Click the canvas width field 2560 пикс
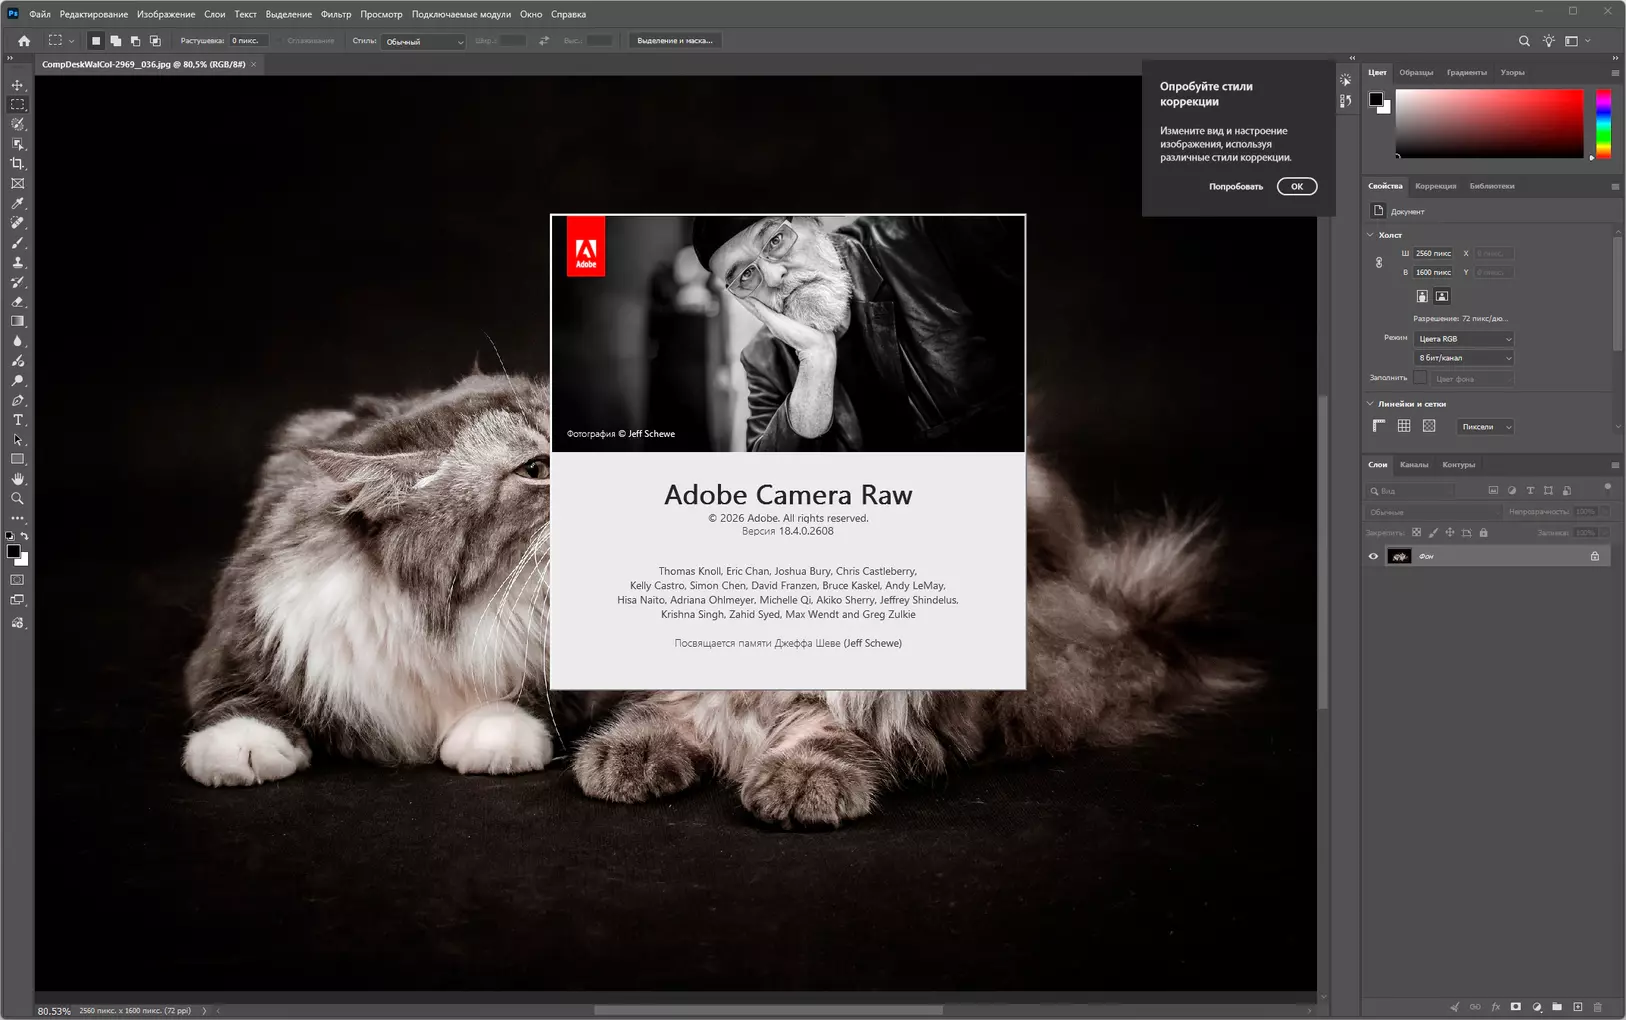The height and width of the screenshot is (1020, 1626). pyautogui.click(x=1433, y=254)
